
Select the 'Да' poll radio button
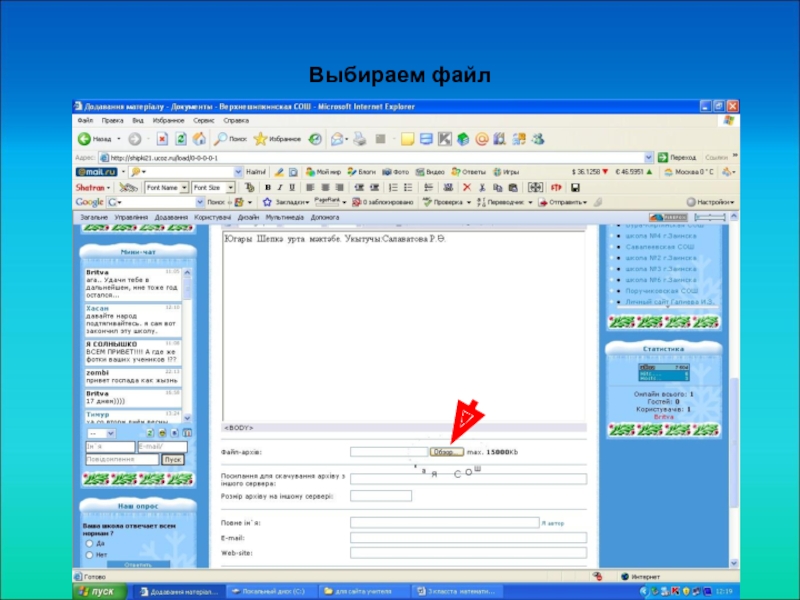point(89,544)
